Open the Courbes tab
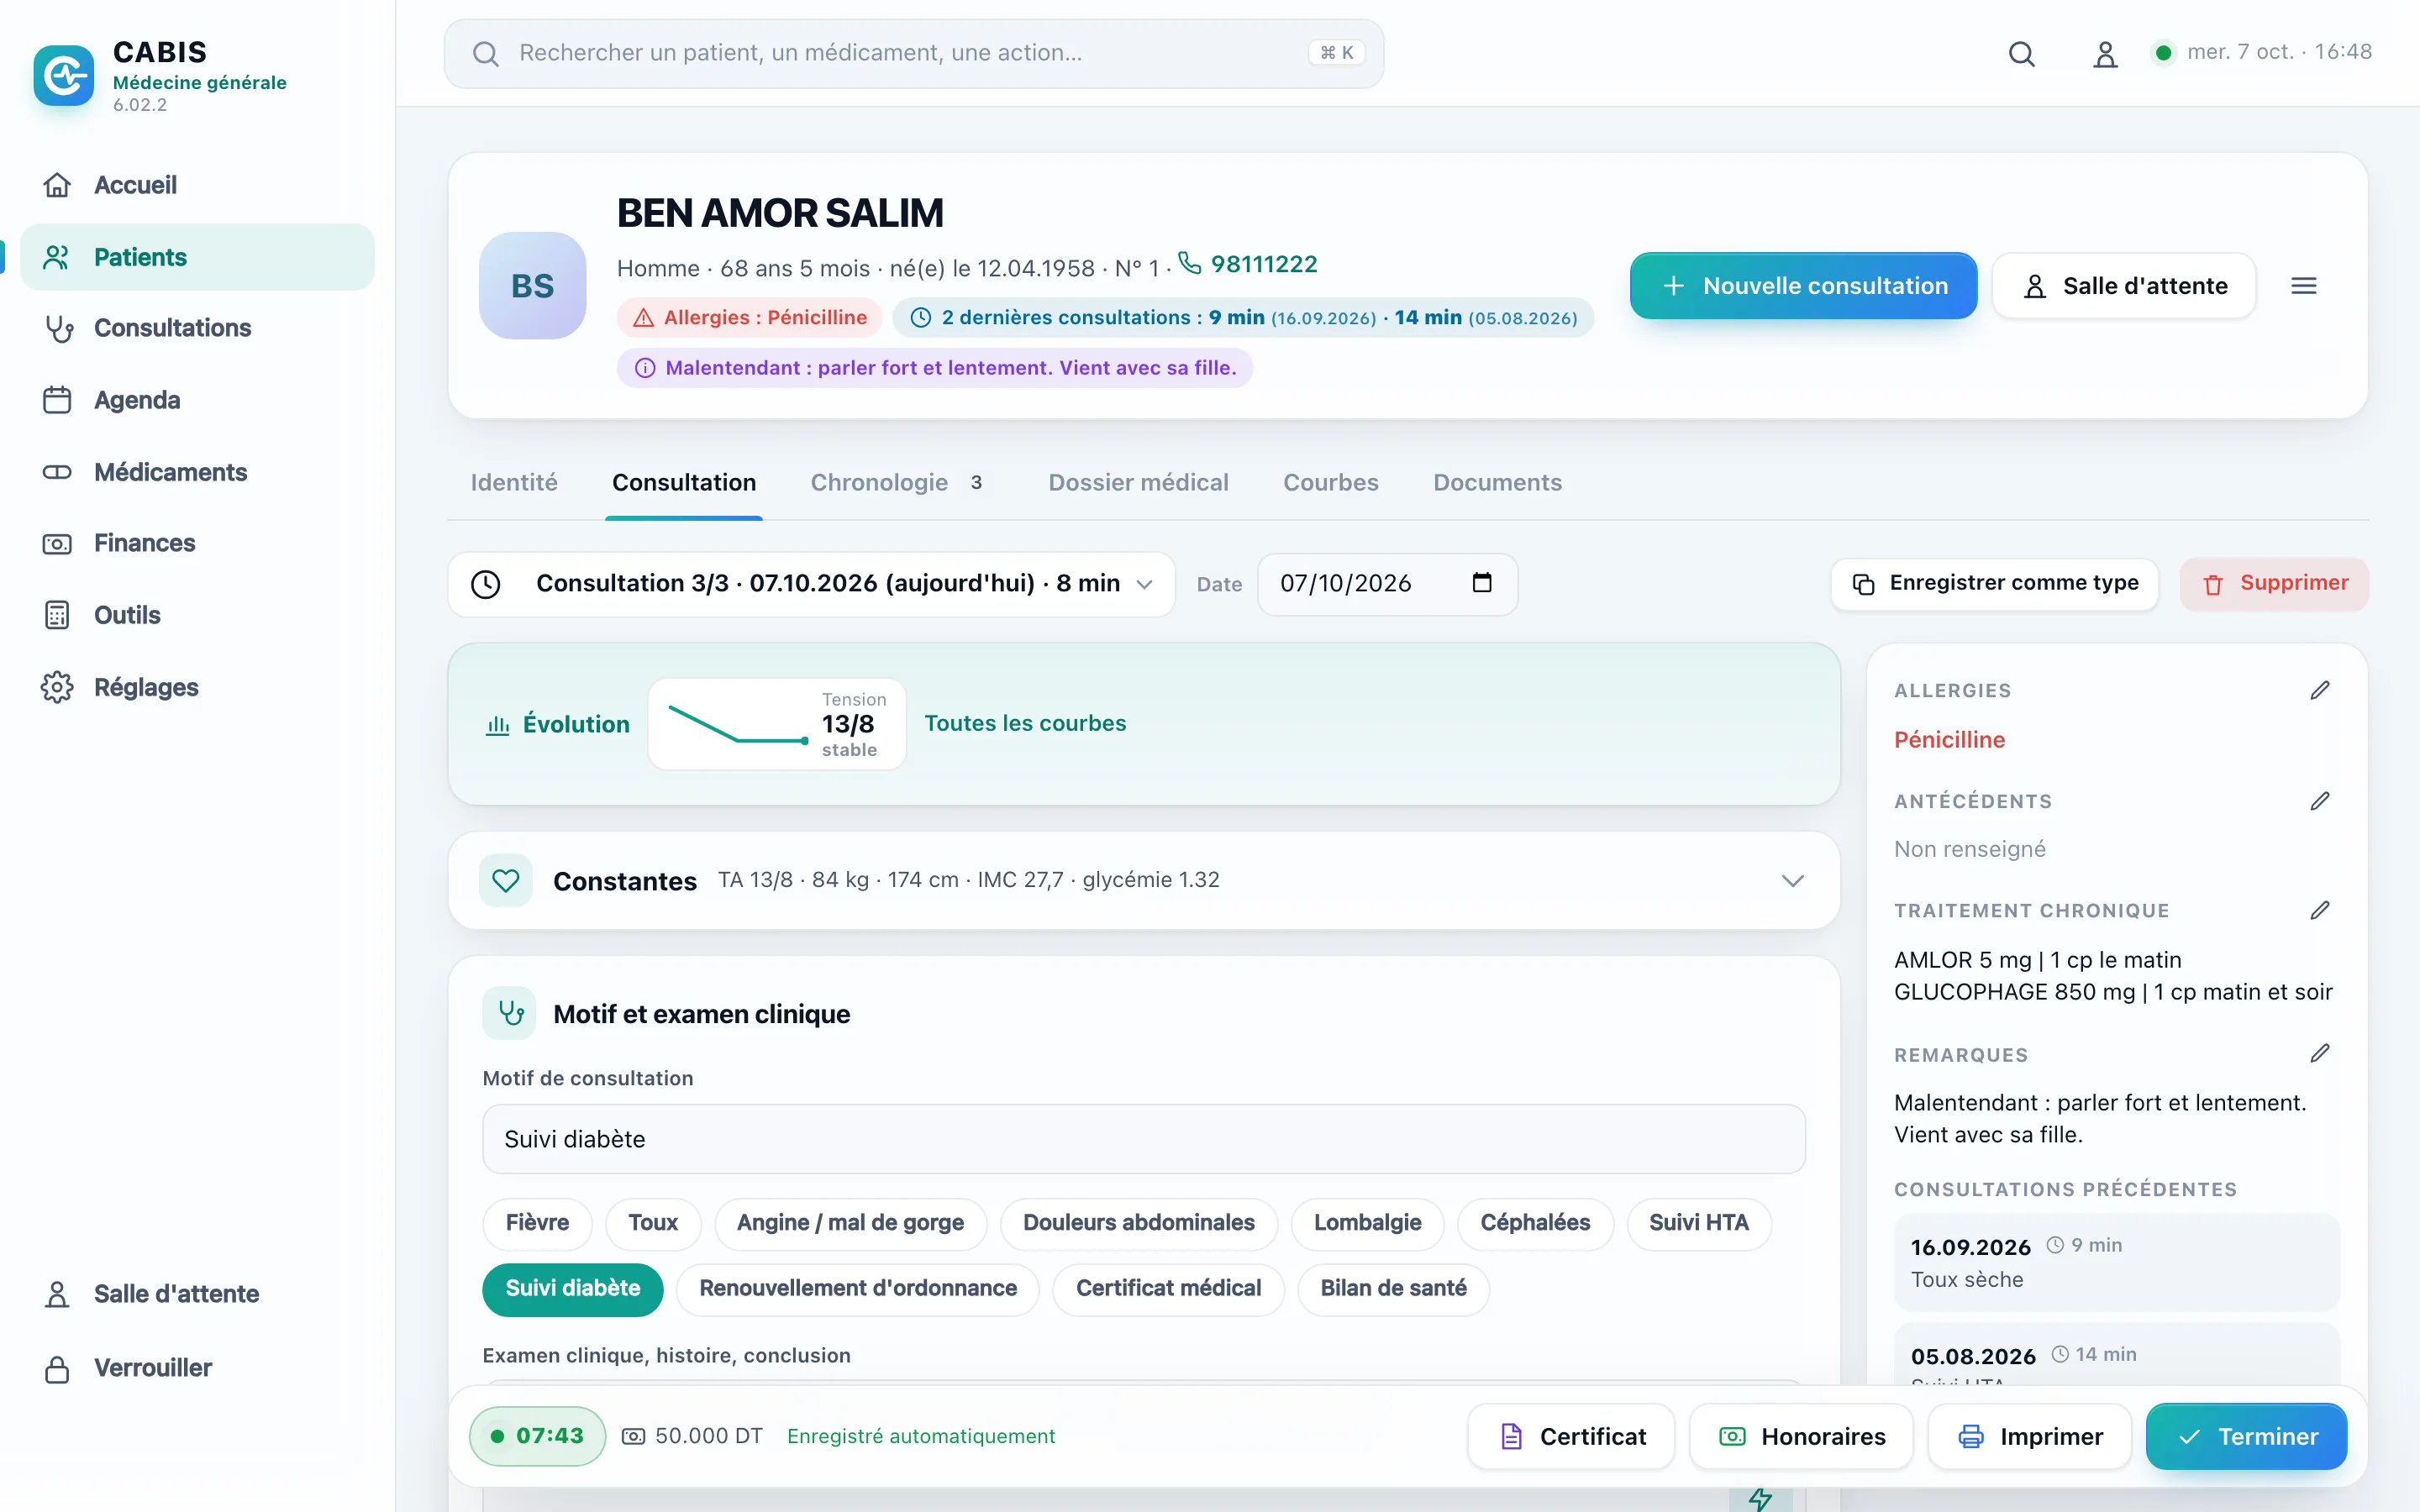 tap(1330, 482)
